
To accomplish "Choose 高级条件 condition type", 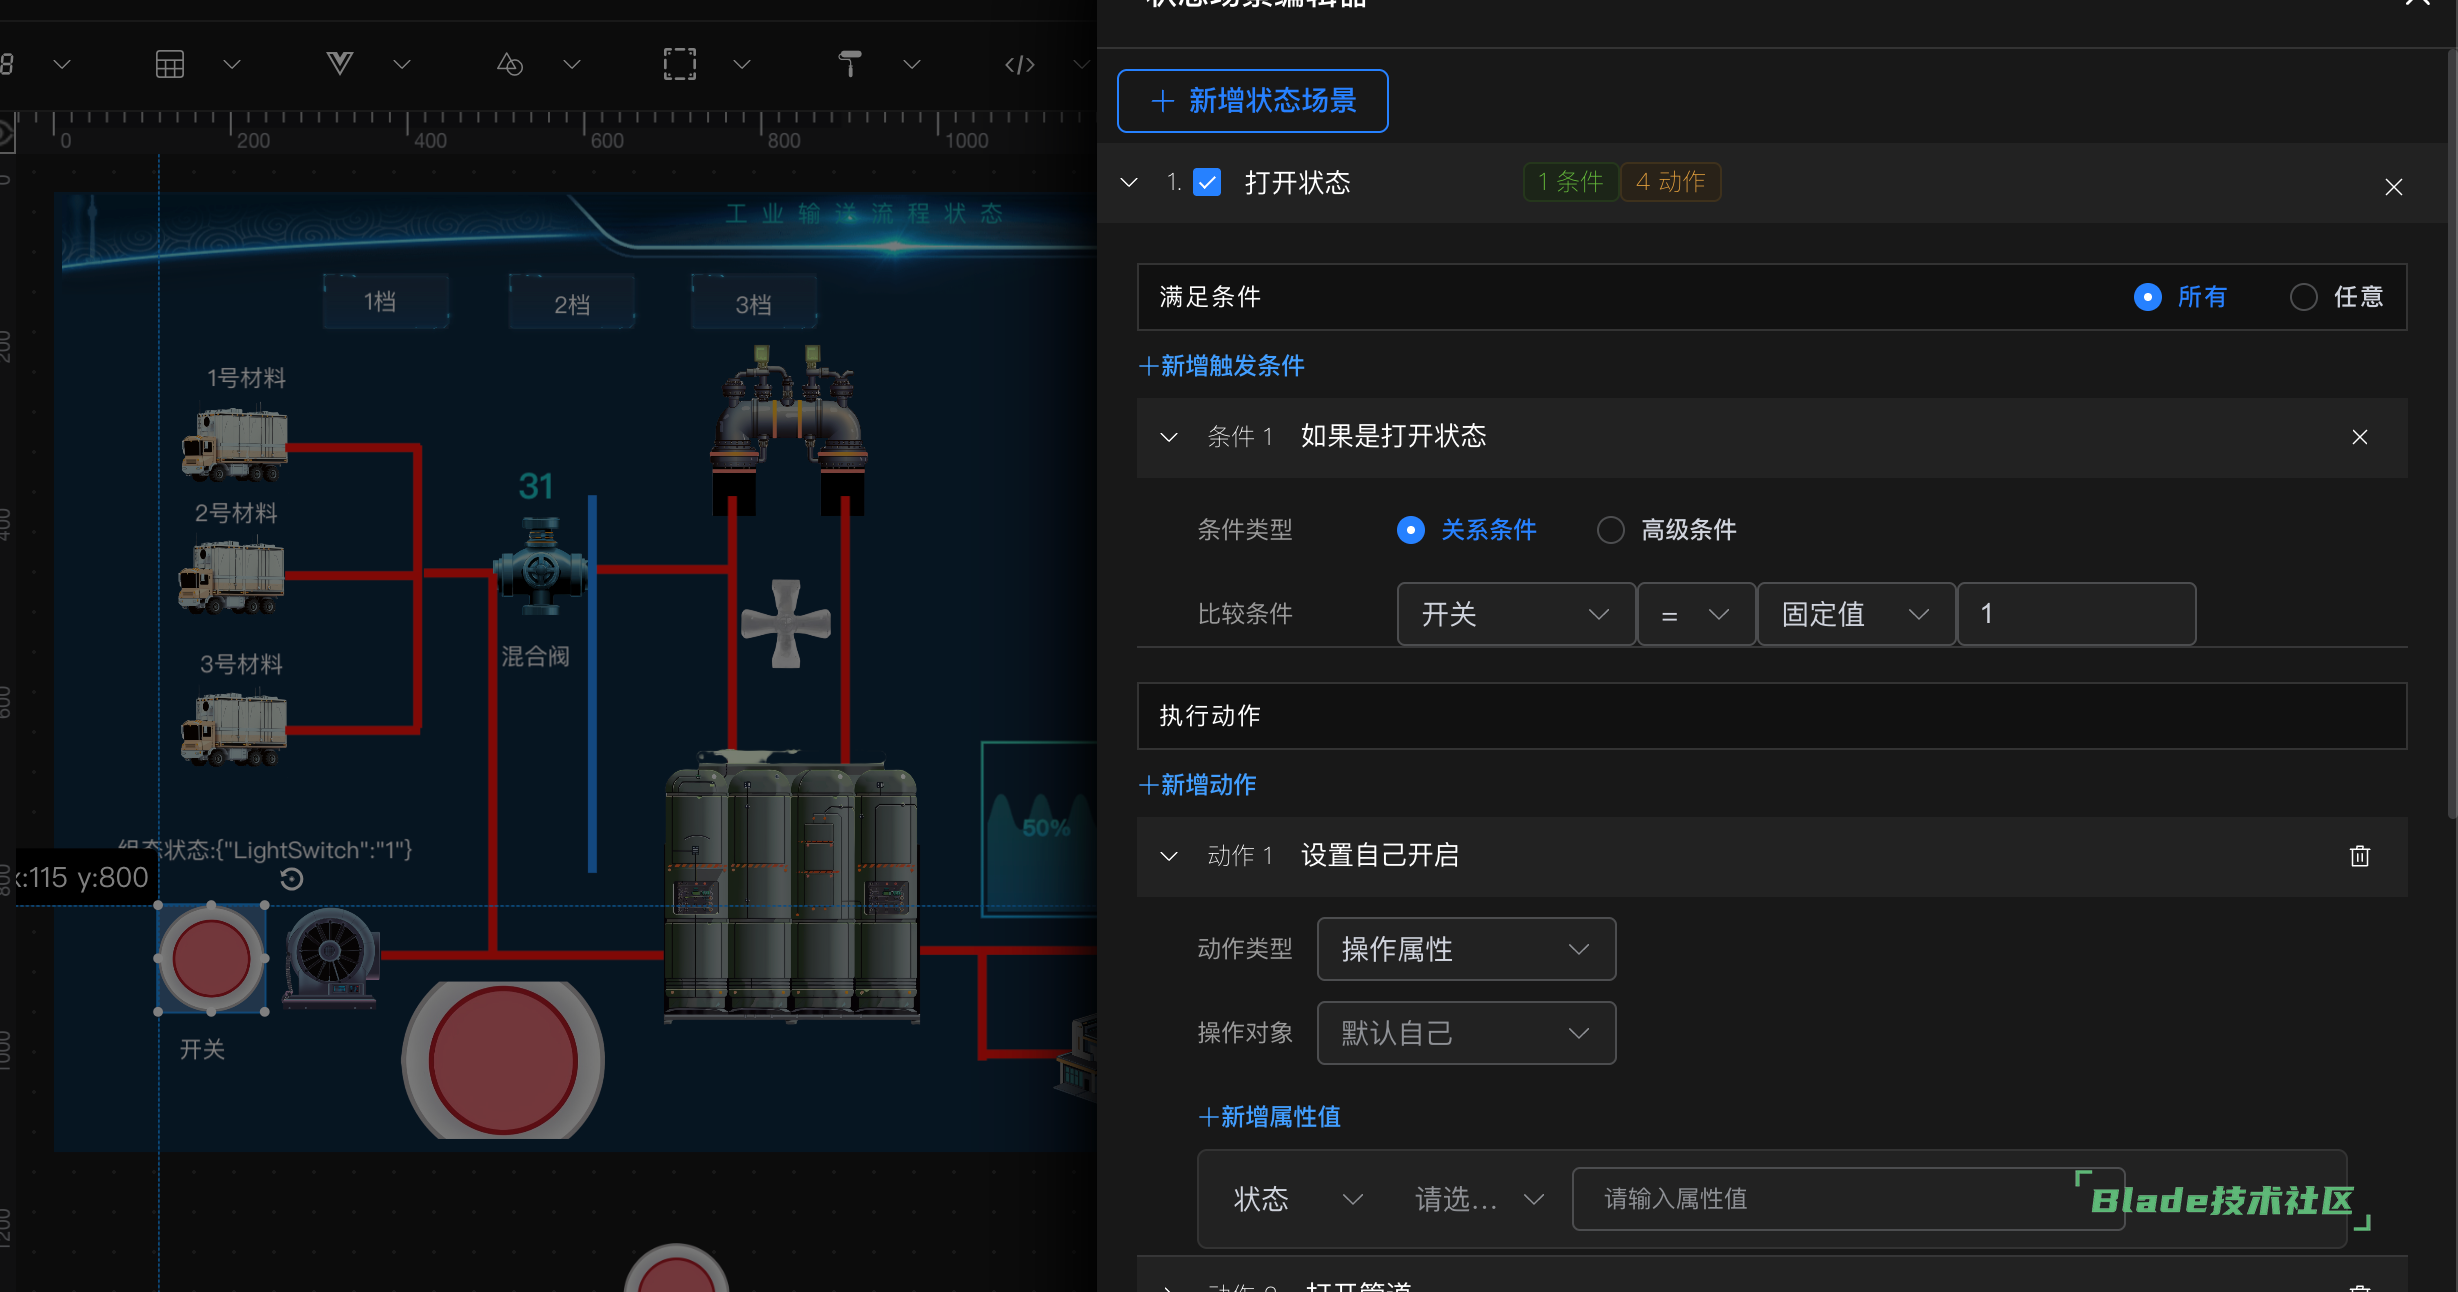I will (x=1610, y=530).
